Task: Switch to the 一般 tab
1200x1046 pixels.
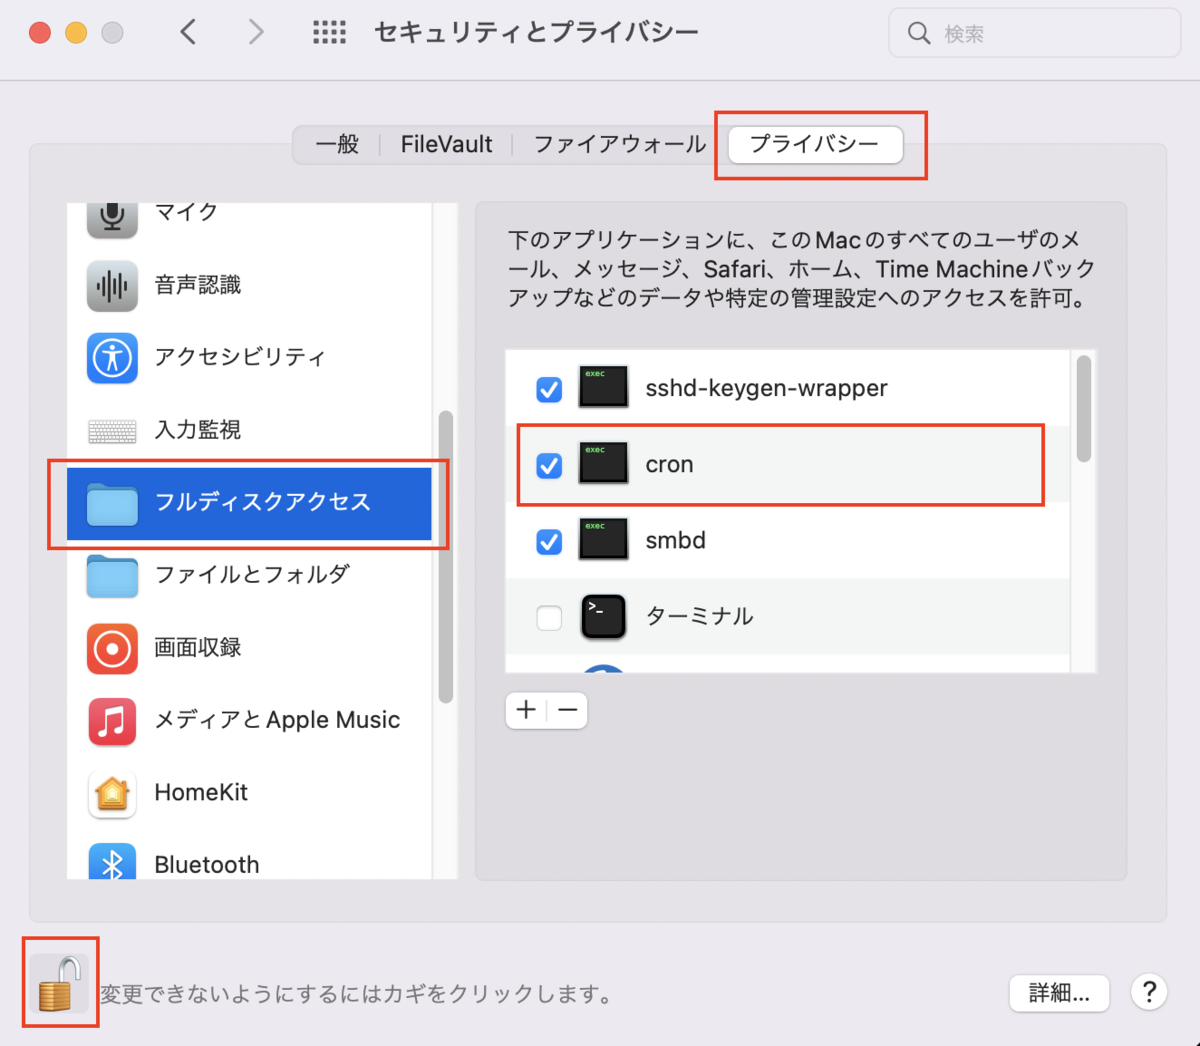Action: (x=337, y=144)
